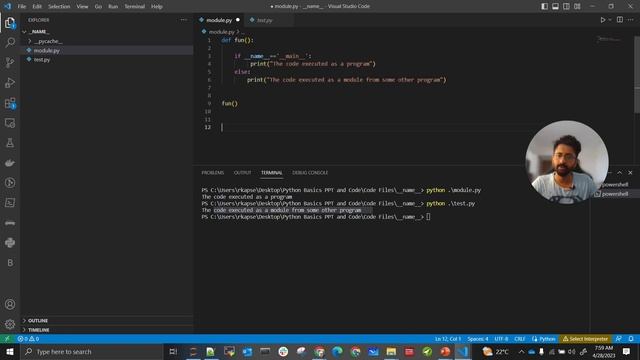Image resolution: width=640 pixels, height=360 pixels.
Task: Click the Run Python File play button
Action: tap(602, 20)
